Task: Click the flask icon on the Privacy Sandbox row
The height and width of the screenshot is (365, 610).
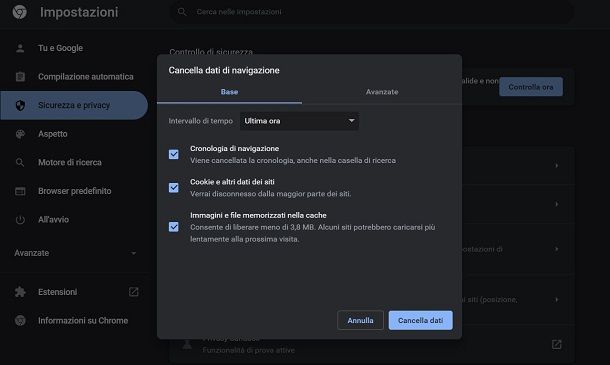Action: pos(187,344)
